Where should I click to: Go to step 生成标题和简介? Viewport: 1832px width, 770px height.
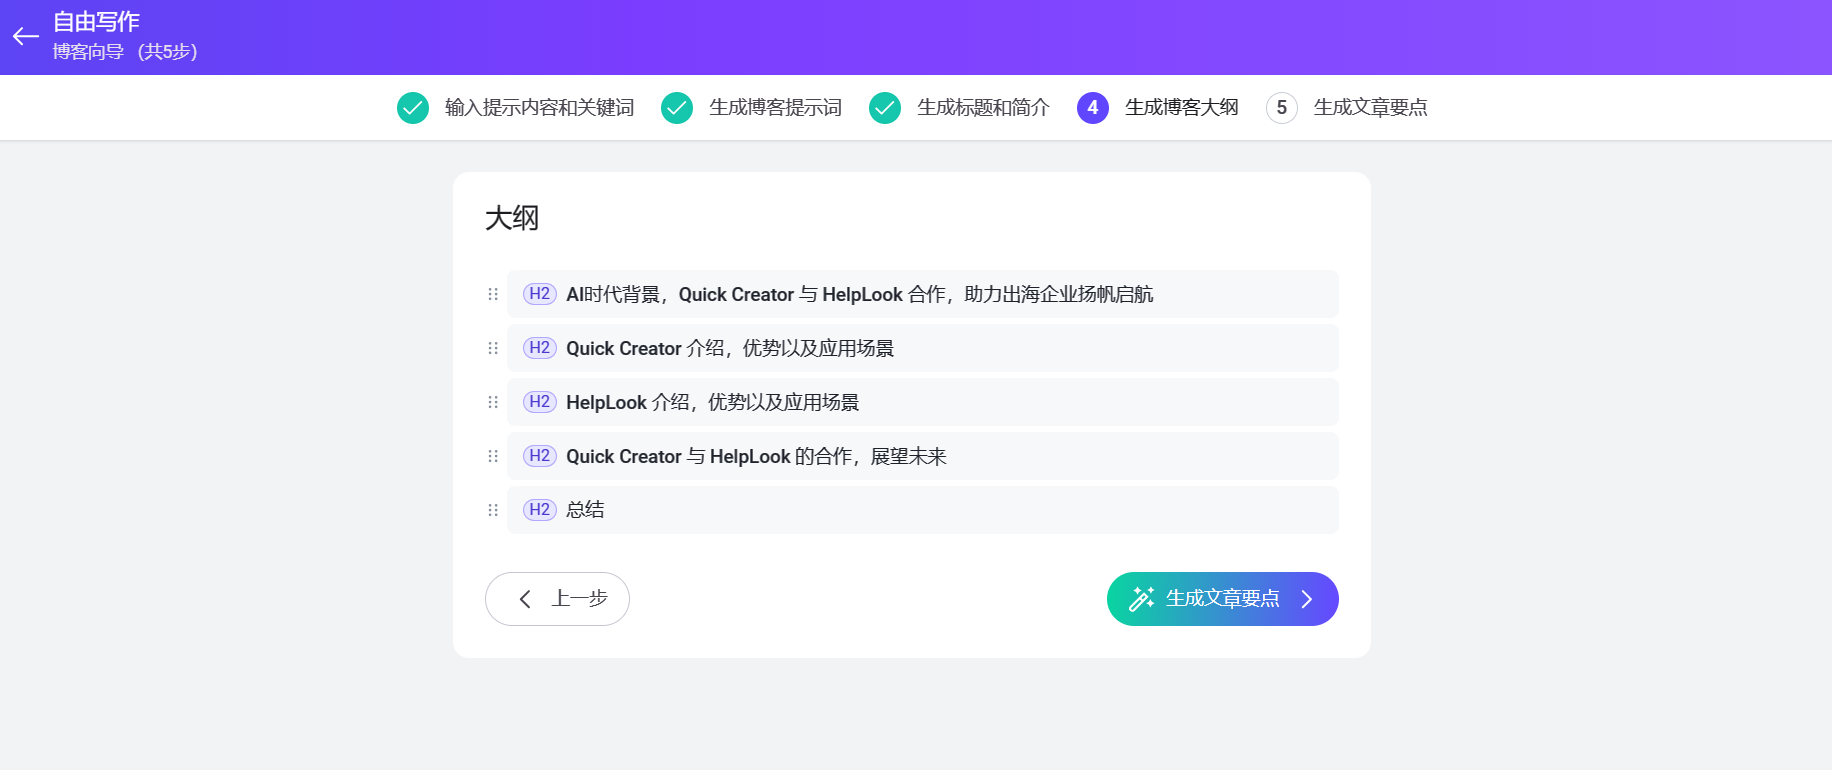click(x=984, y=108)
